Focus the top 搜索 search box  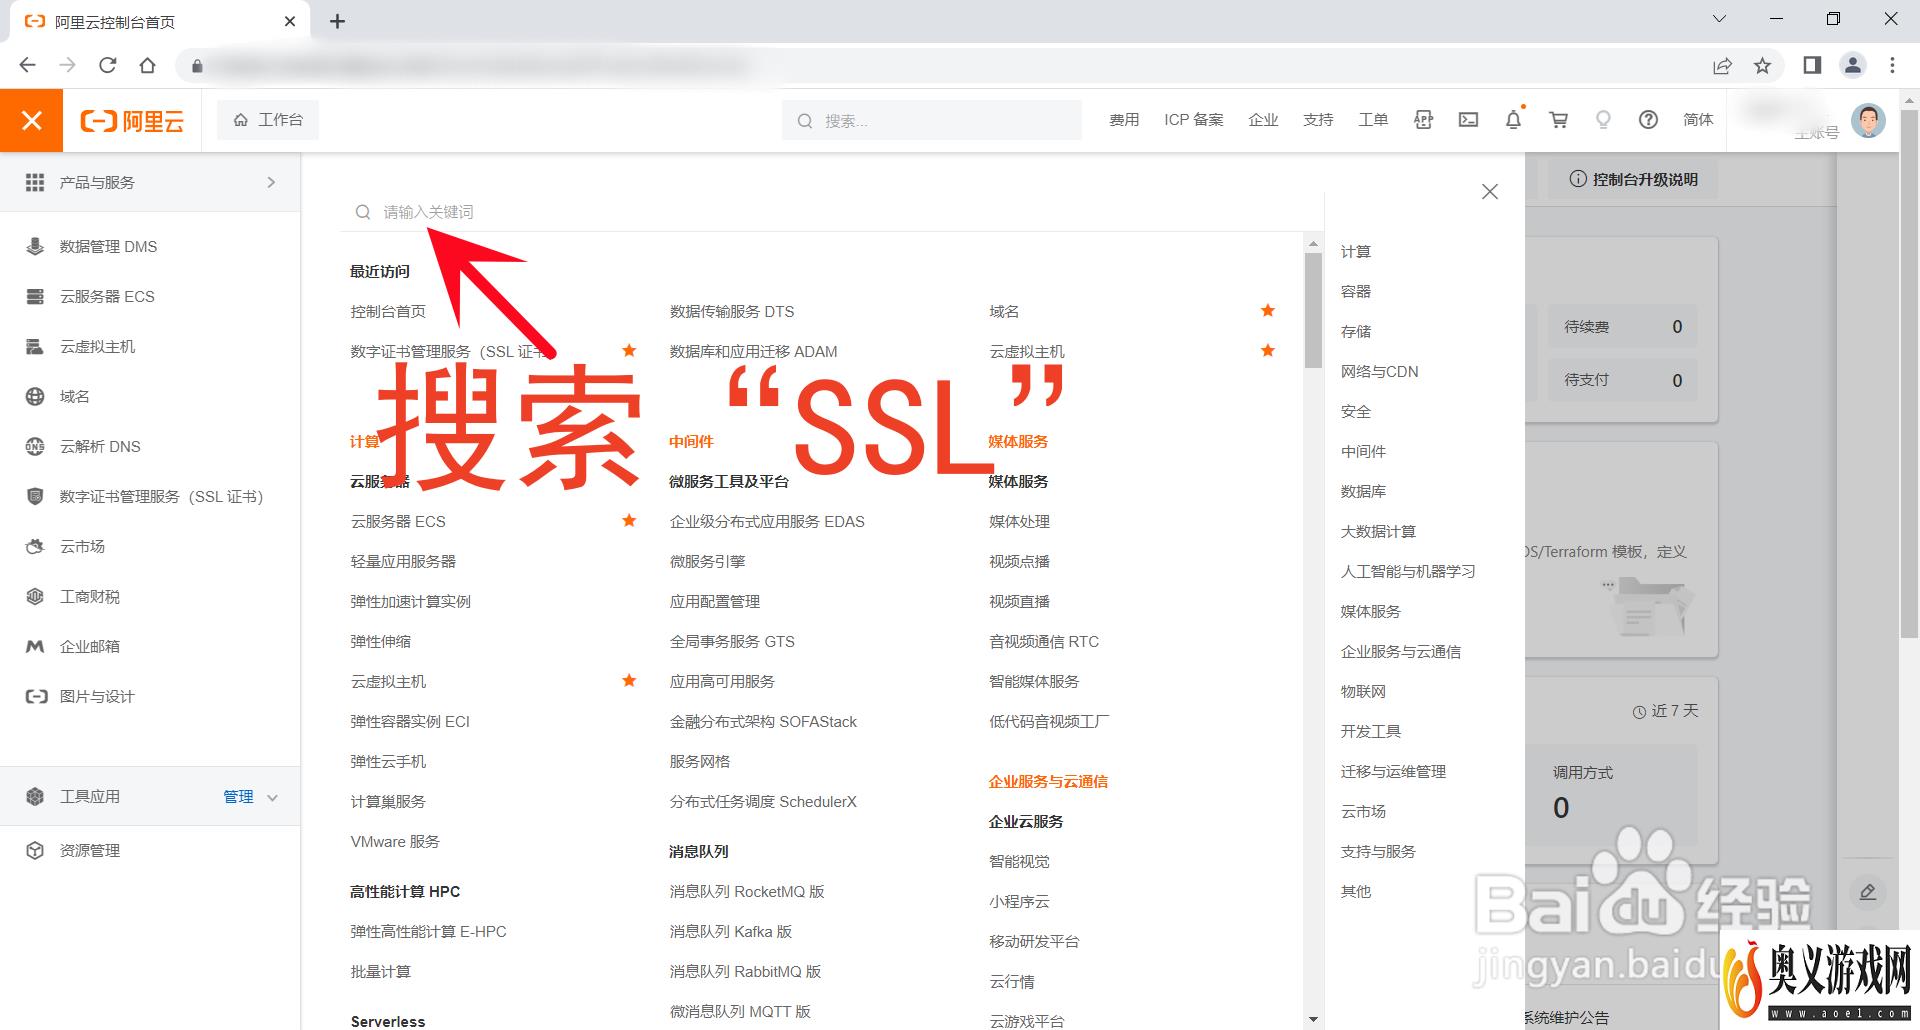point(932,120)
